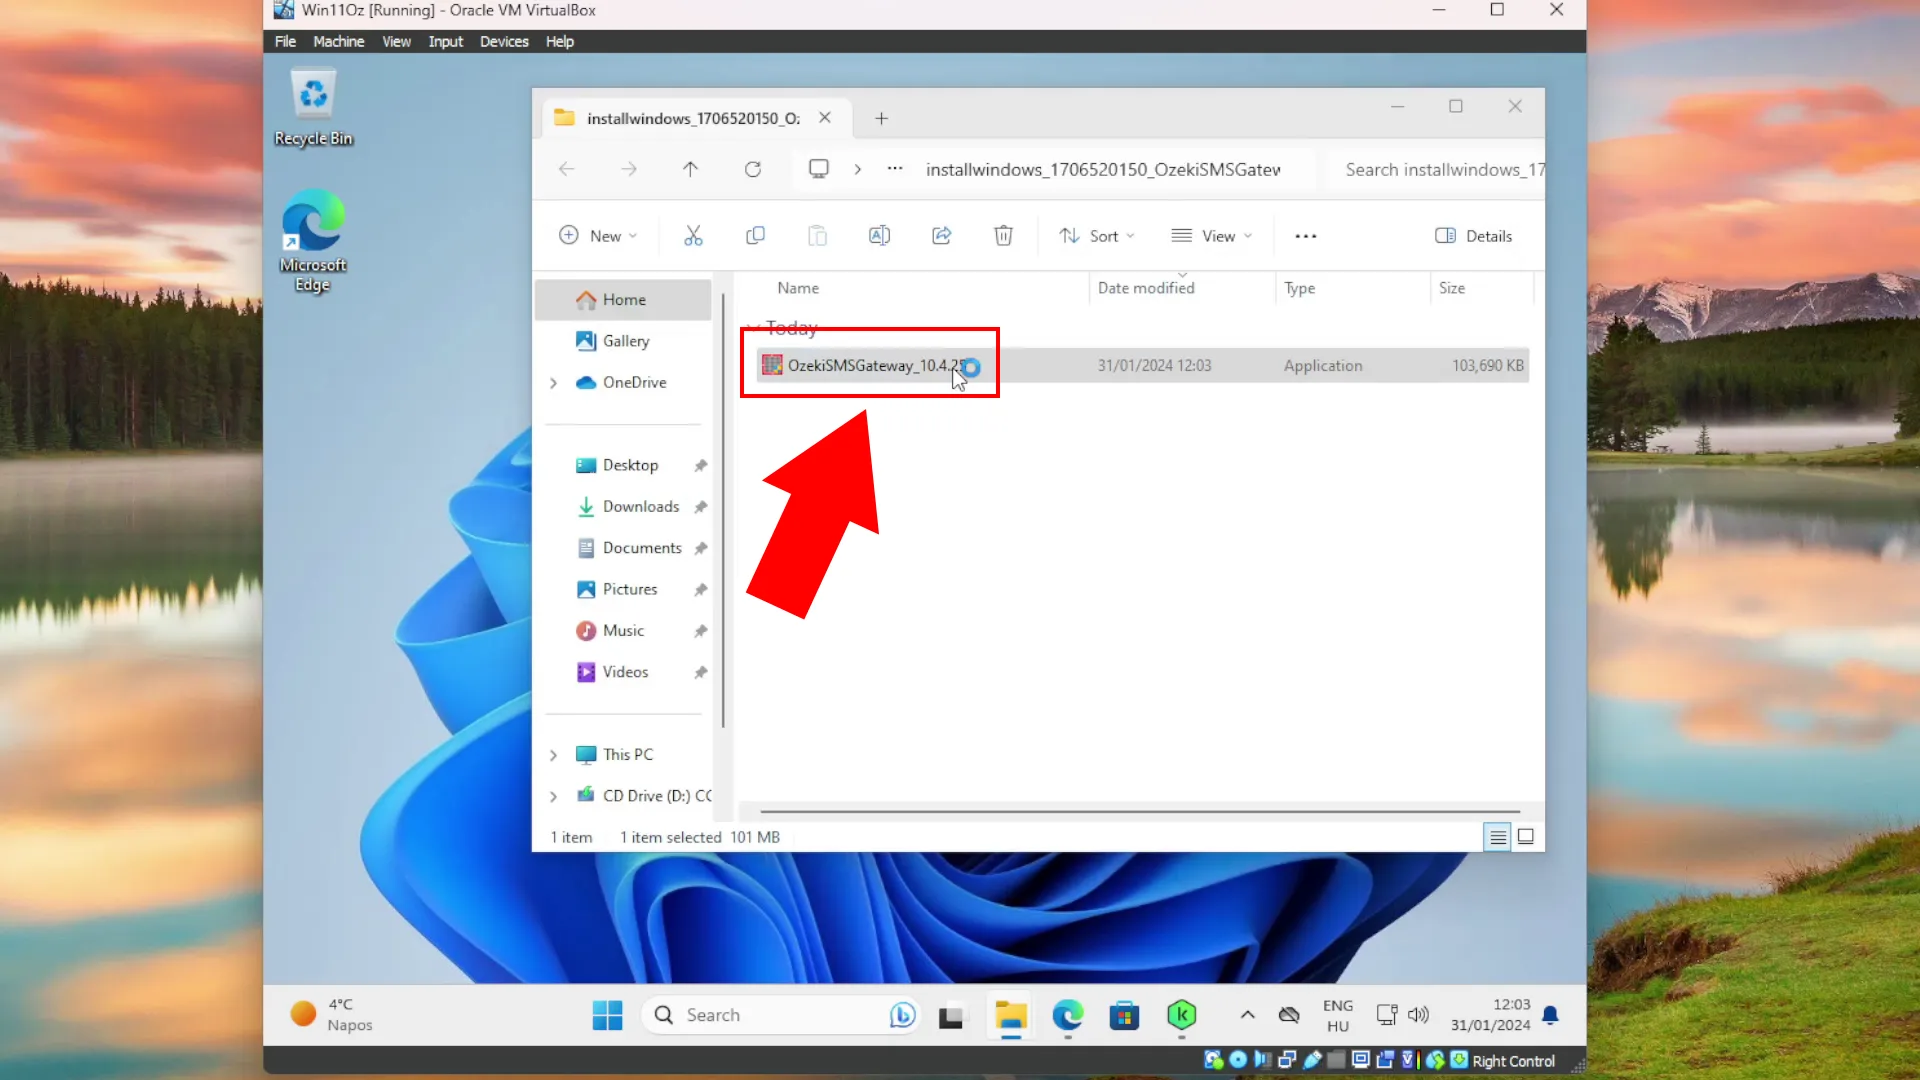Show hidden system tray icons

pyautogui.click(x=1247, y=1015)
